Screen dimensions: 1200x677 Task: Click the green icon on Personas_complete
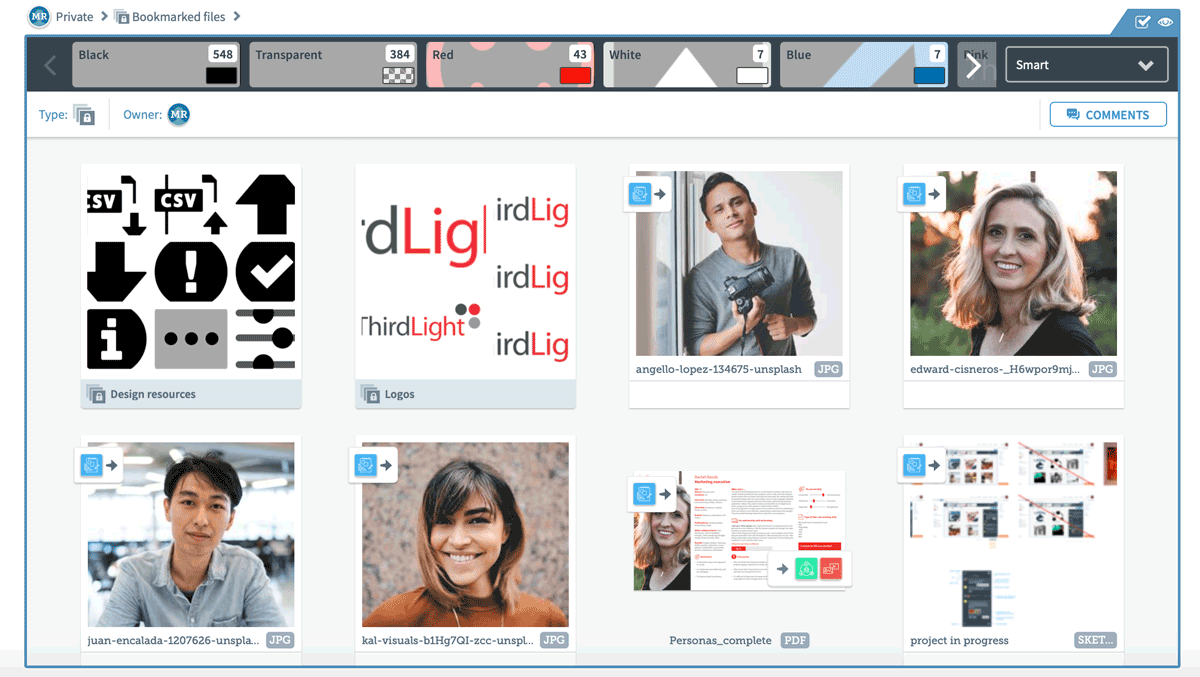[806, 569]
